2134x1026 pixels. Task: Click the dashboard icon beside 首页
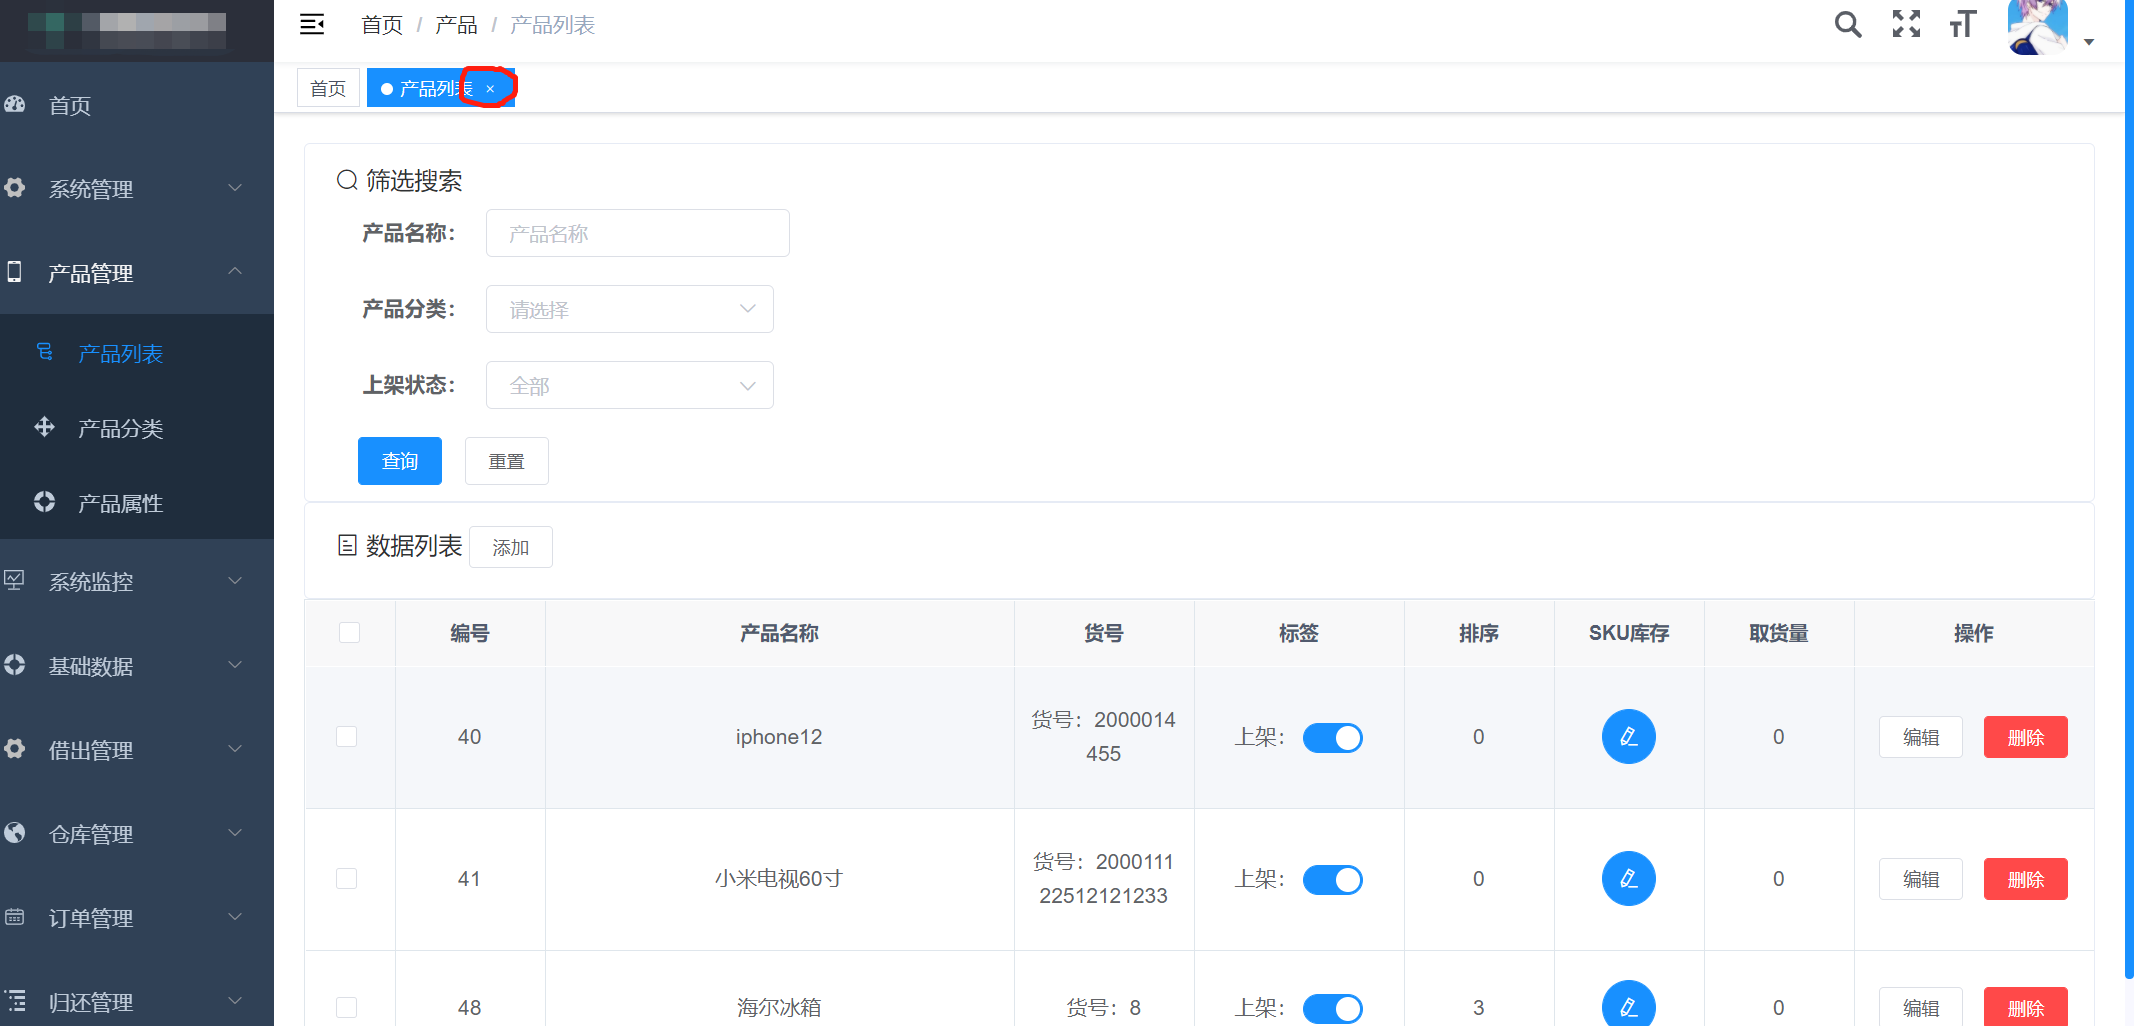[x=15, y=104]
